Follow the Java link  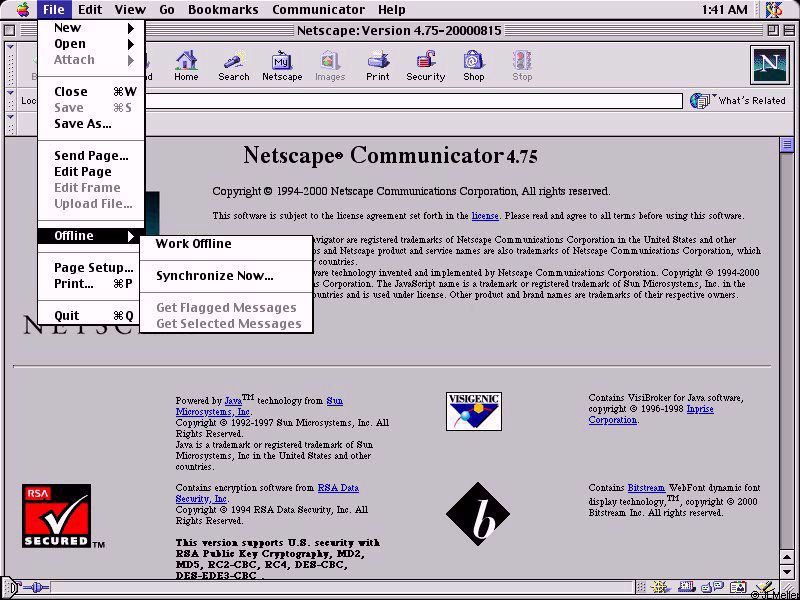point(233,401)
